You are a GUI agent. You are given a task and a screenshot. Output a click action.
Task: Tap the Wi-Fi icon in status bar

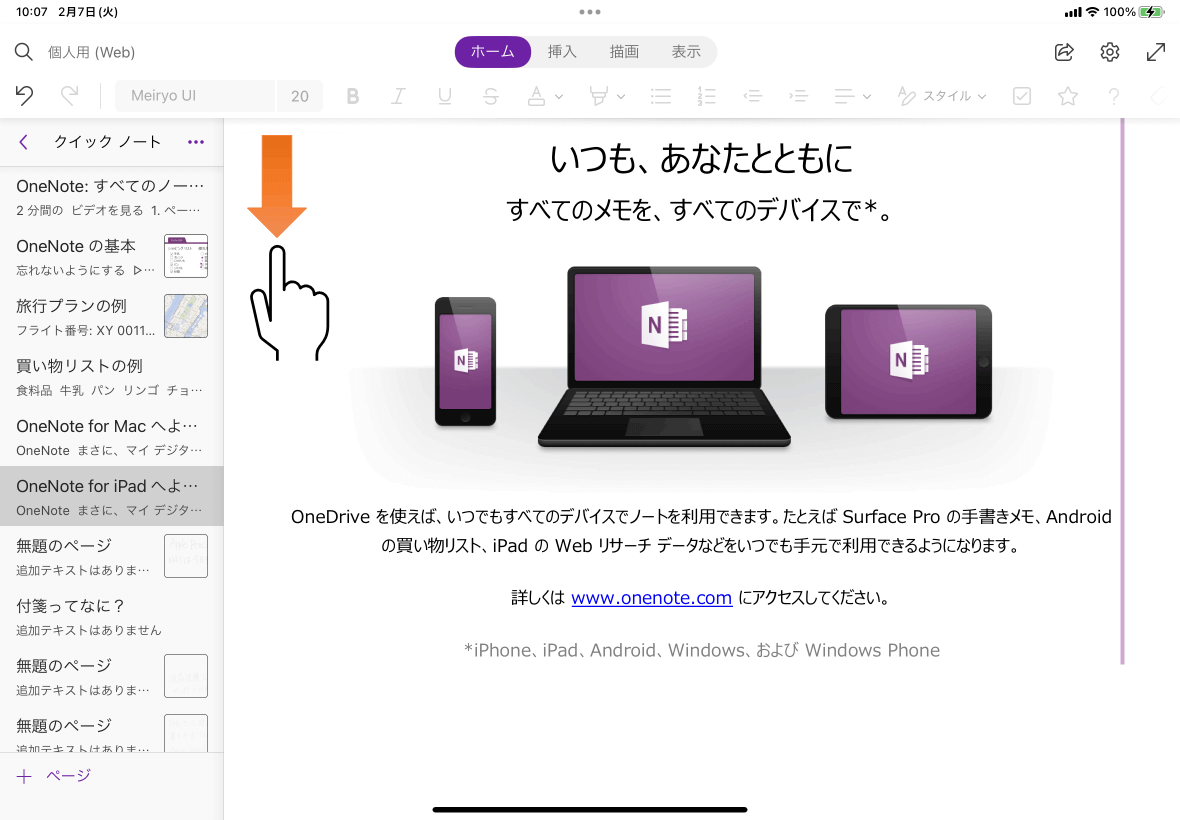pyautogui.click(x=1092, y=12)
